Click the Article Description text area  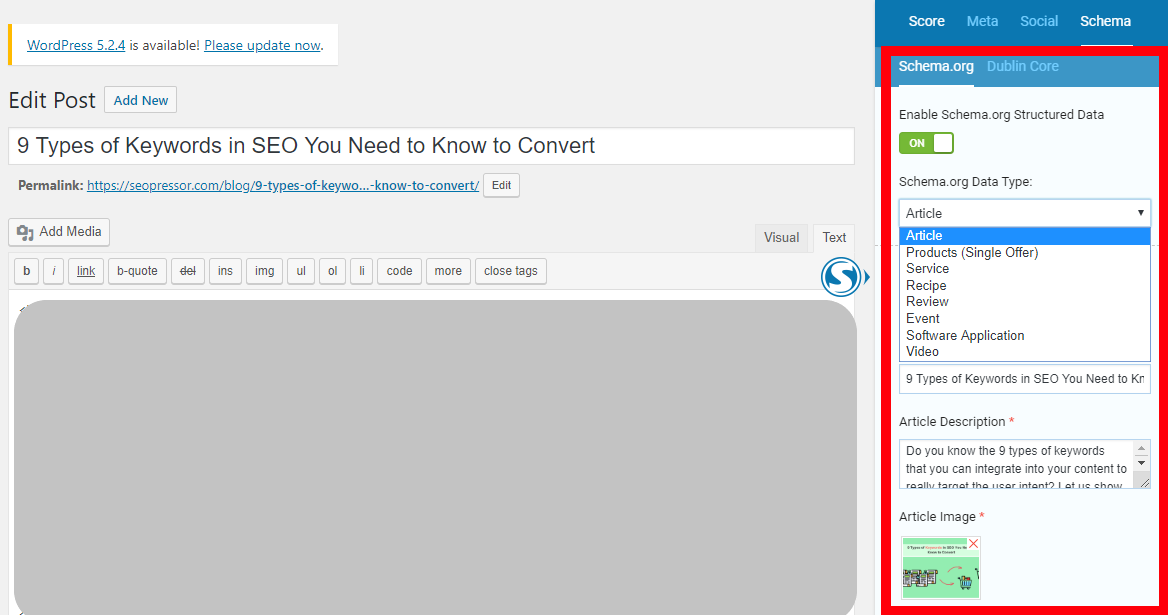[x=1024, y=464]
